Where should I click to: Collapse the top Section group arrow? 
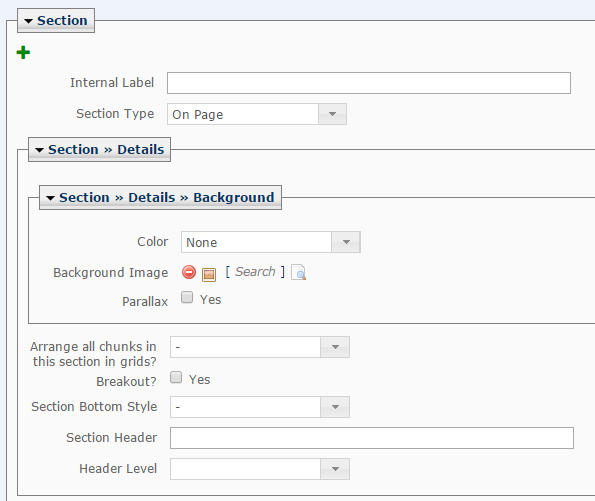click(28, 21)
